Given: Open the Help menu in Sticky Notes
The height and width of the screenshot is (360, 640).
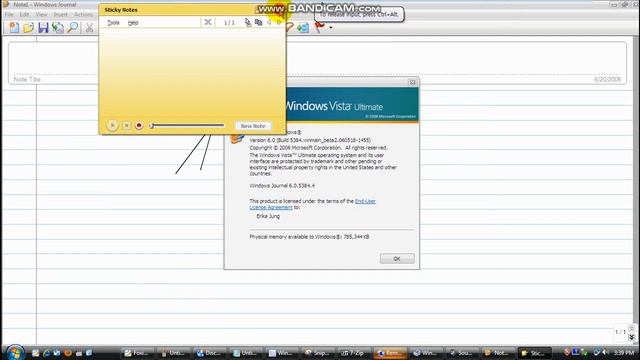Looking at the screenshot, I should (x=133, y=23).
